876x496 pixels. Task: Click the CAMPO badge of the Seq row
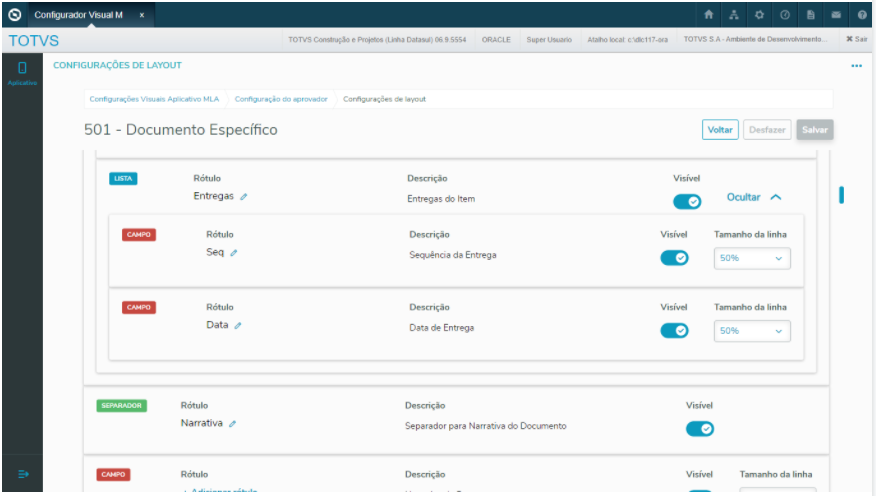139,235
